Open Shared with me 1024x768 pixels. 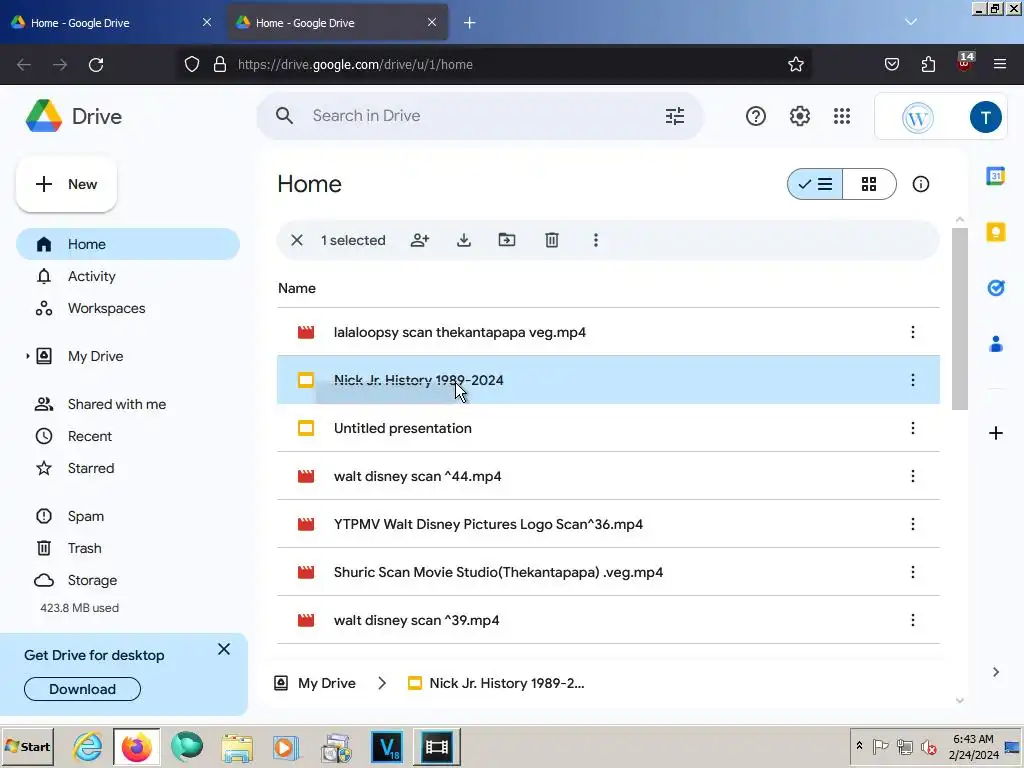click(x=128, y=404)
